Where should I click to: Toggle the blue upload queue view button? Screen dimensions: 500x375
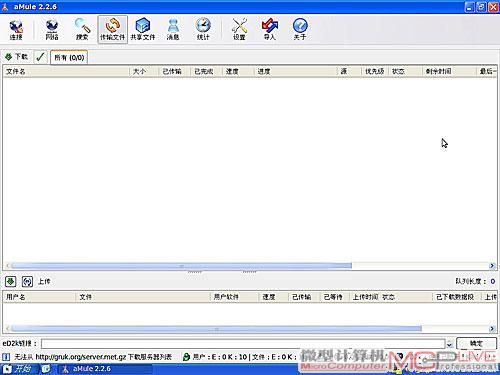pyautogui.click(x=27, y=282)
